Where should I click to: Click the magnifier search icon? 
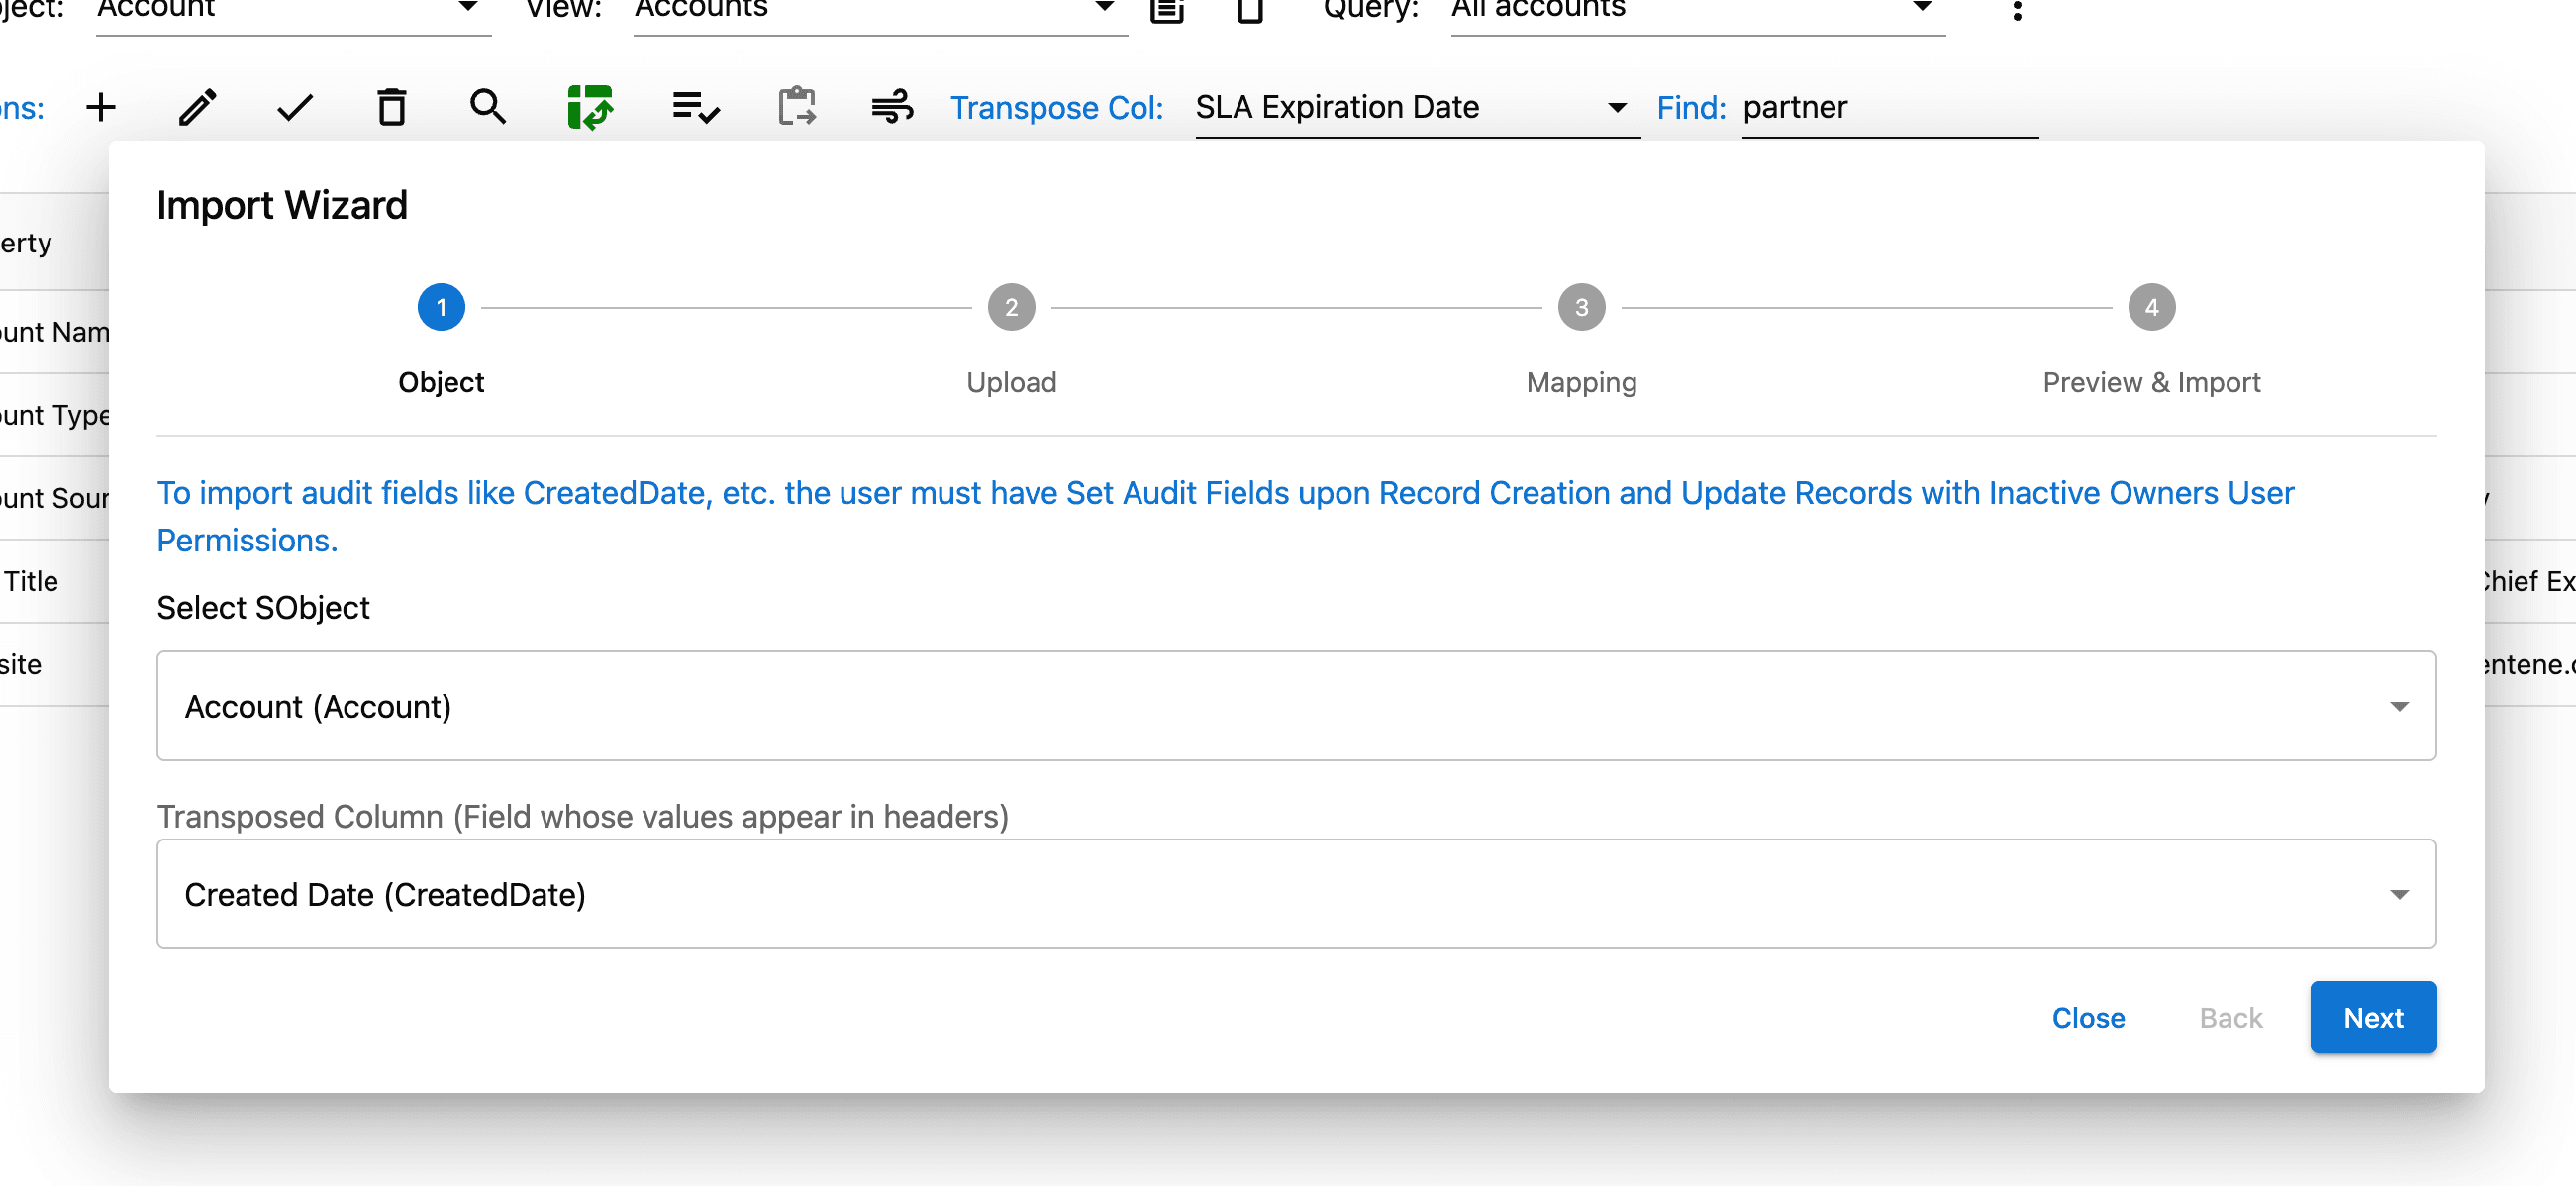(x=488, y=107)
